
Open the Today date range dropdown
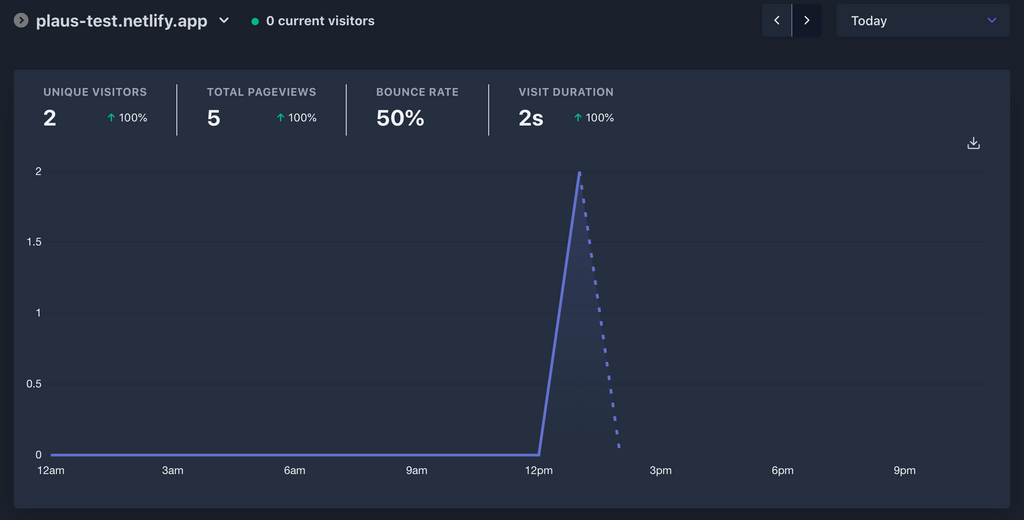pyautogui.click(x=923, y=20)
